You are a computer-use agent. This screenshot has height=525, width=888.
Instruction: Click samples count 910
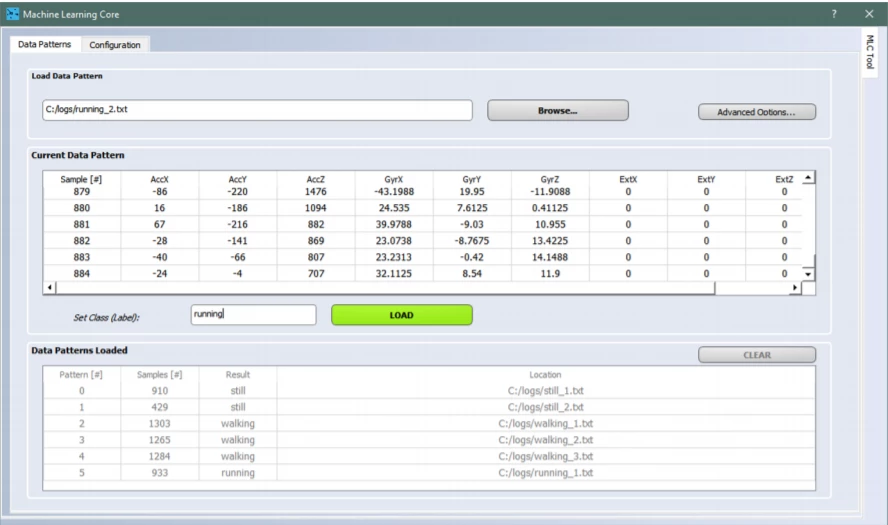tap(160, 391)
